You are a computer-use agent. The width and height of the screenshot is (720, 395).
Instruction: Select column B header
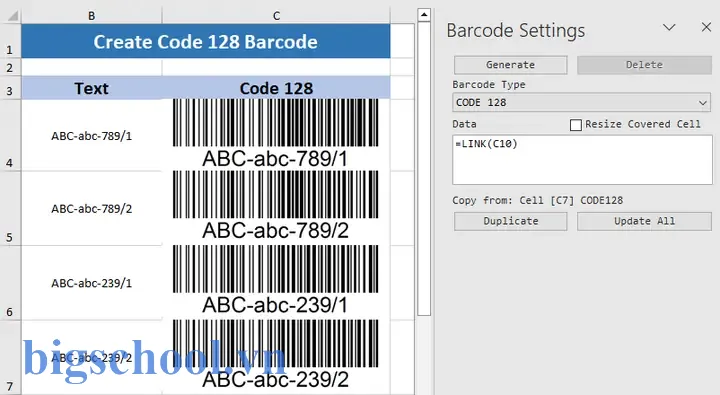pyautogui.click(x=91, y=16)
